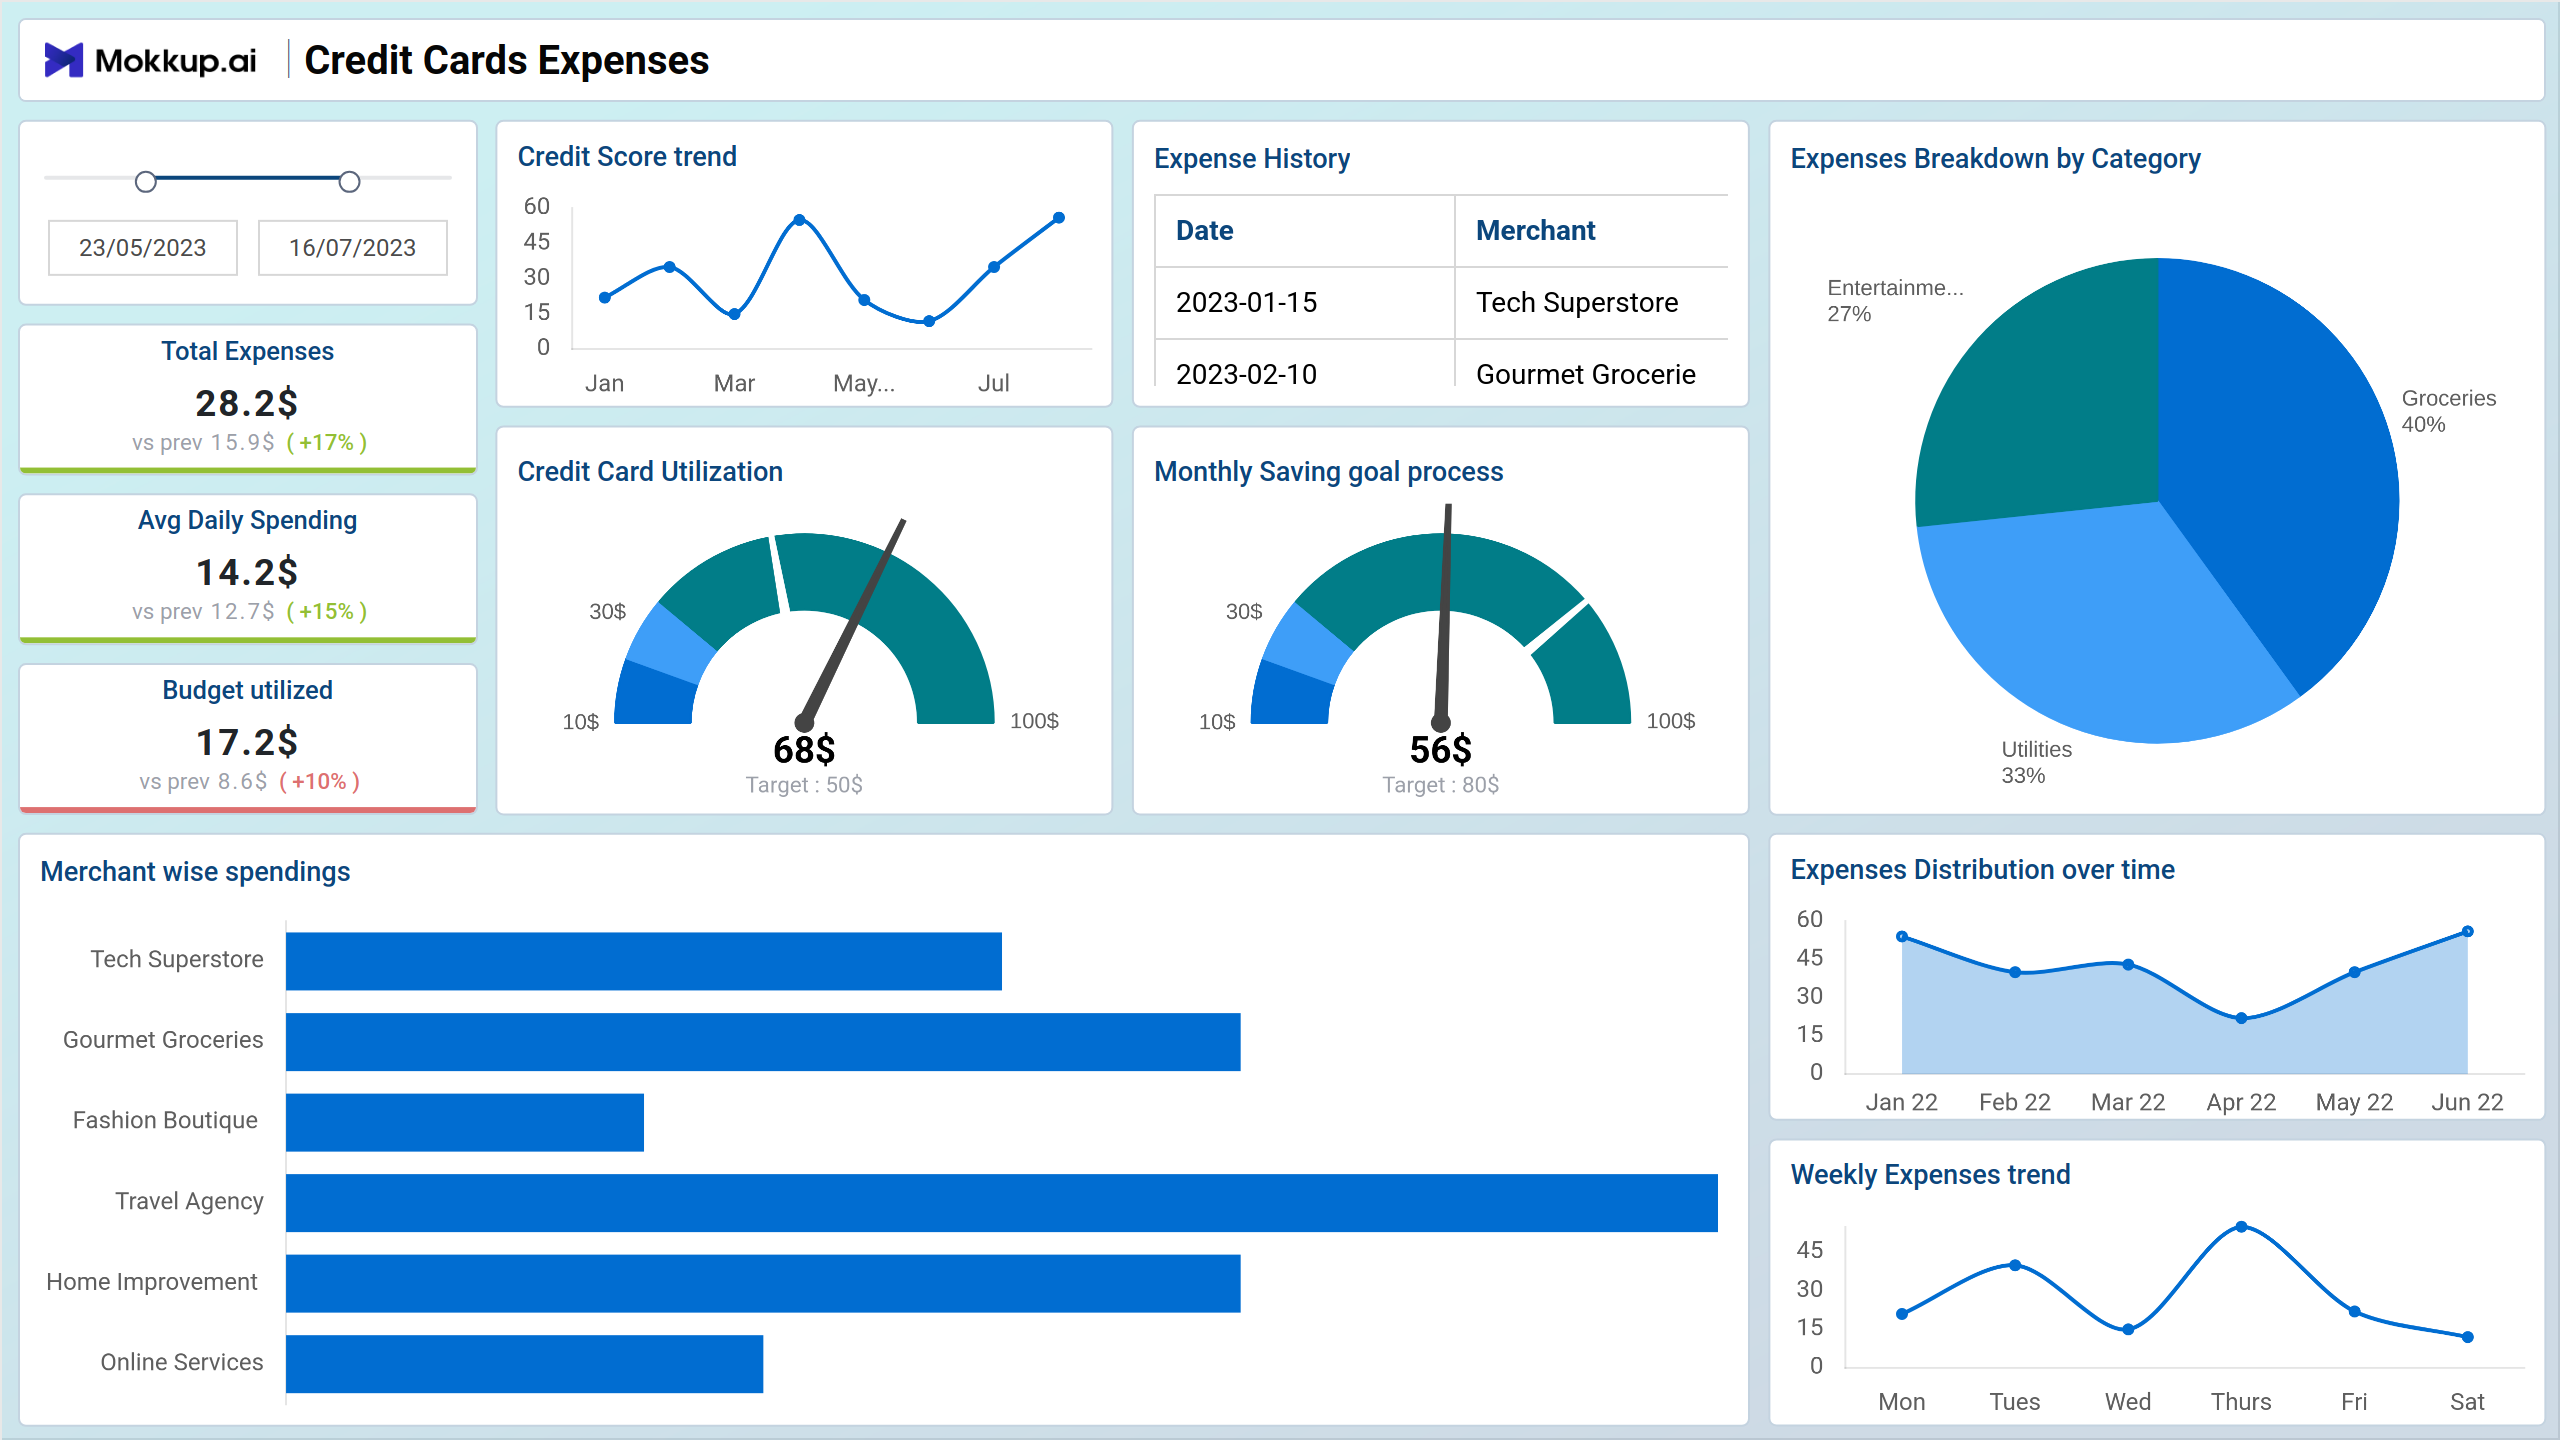Click the Online Services bar
The height and width of the screenshot is (1440, 2560).
coord(524,1364)
